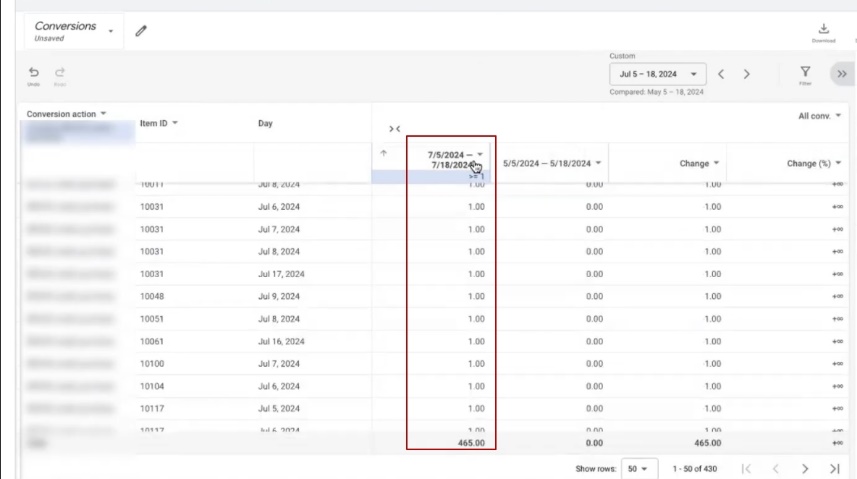Image resolution: width=857 pixels, height=479 pixels.
Task: Open the All conv. column menu
Action: [820, 116]
